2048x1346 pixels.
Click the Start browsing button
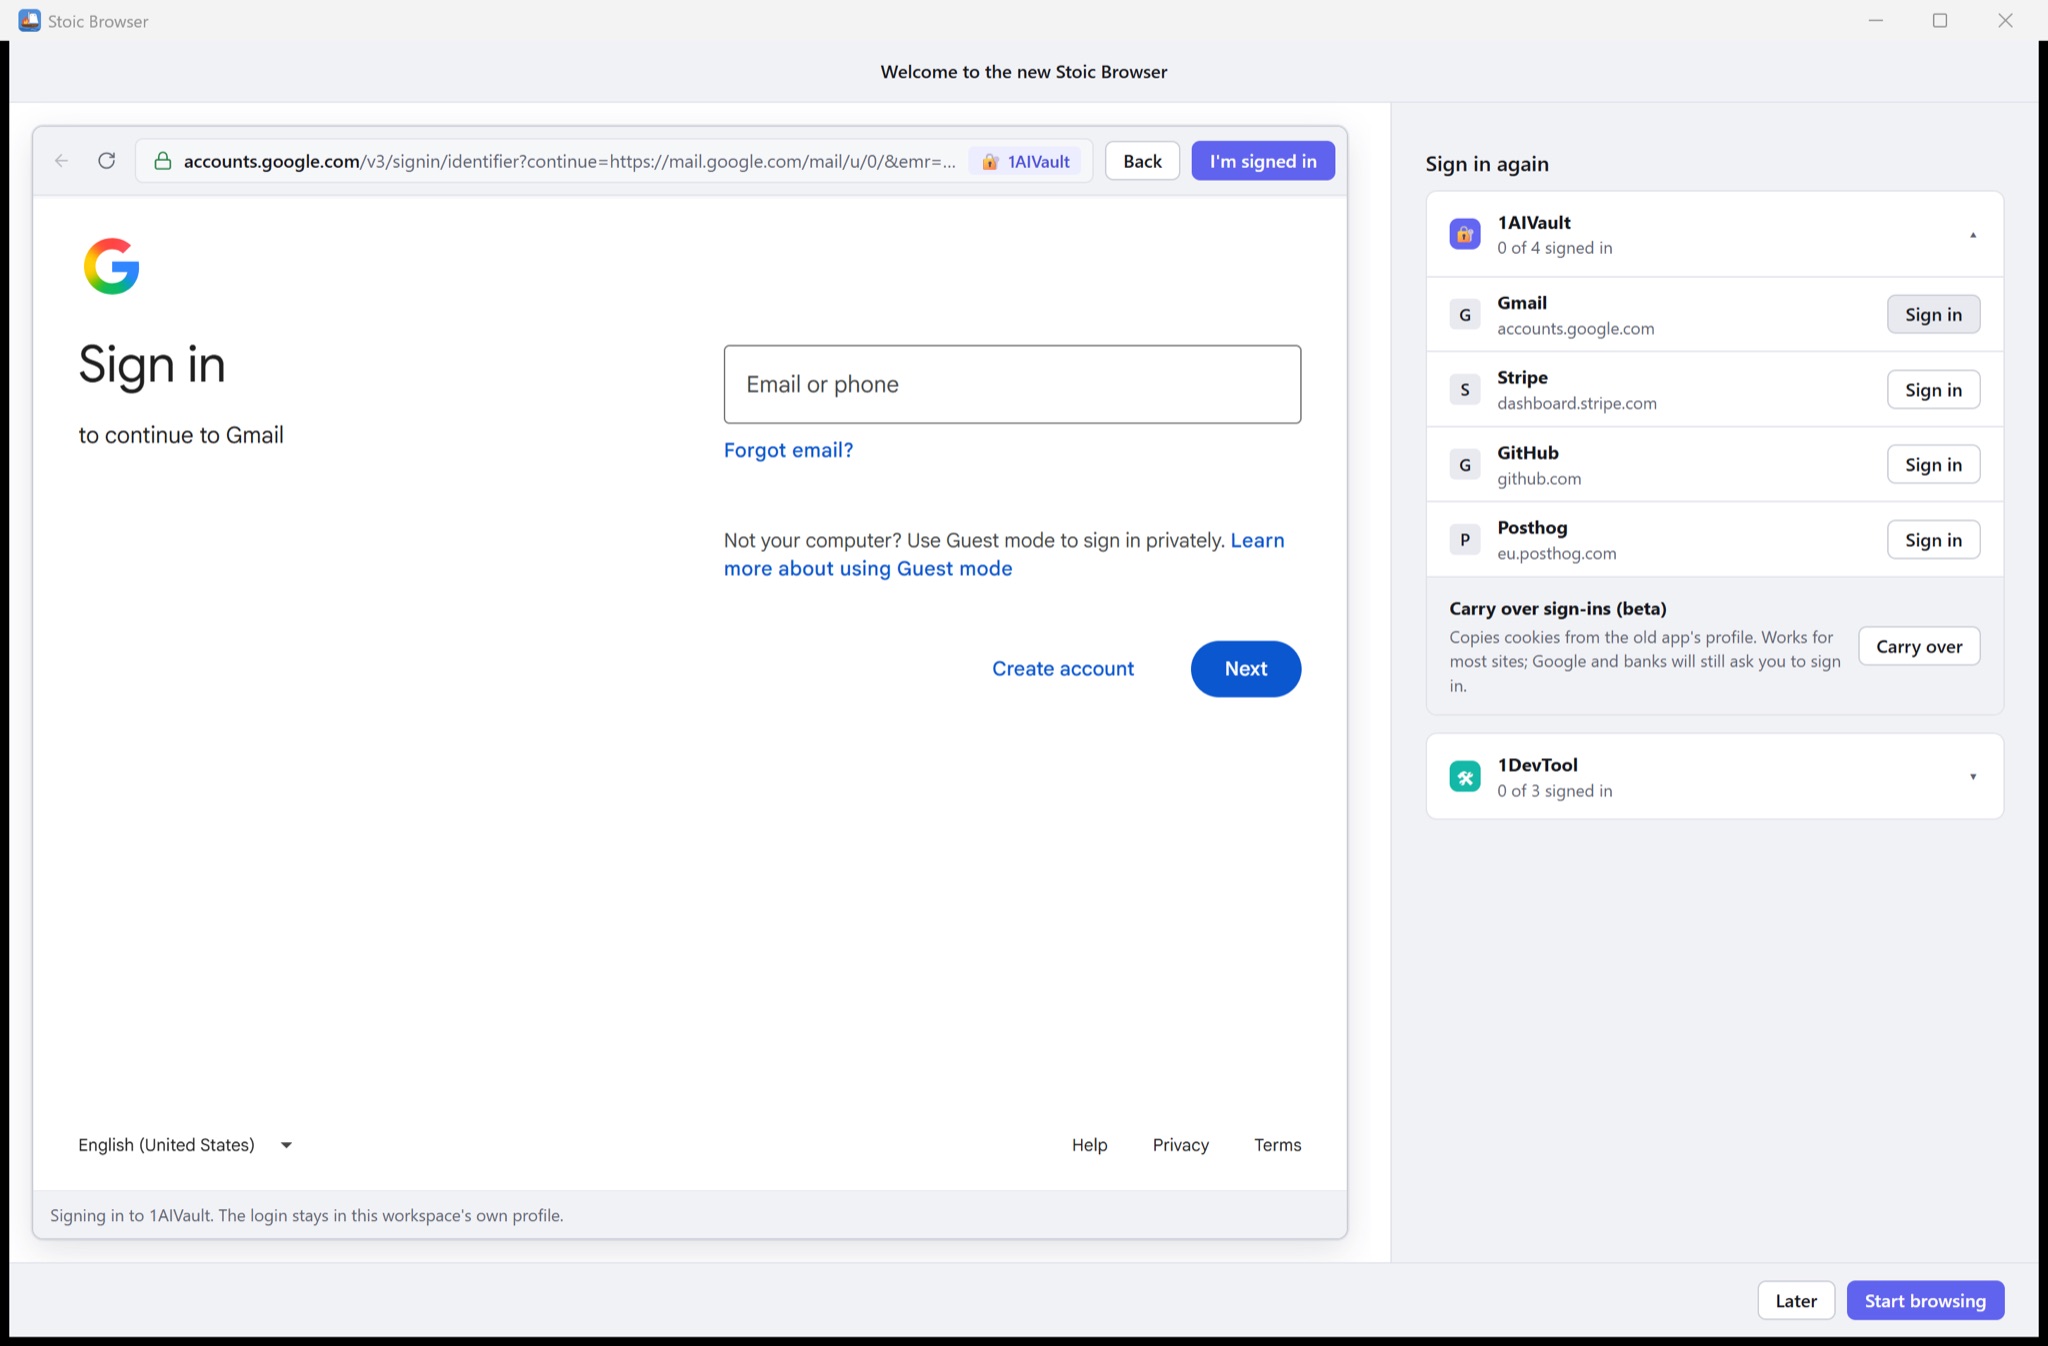[1925, 1301]
